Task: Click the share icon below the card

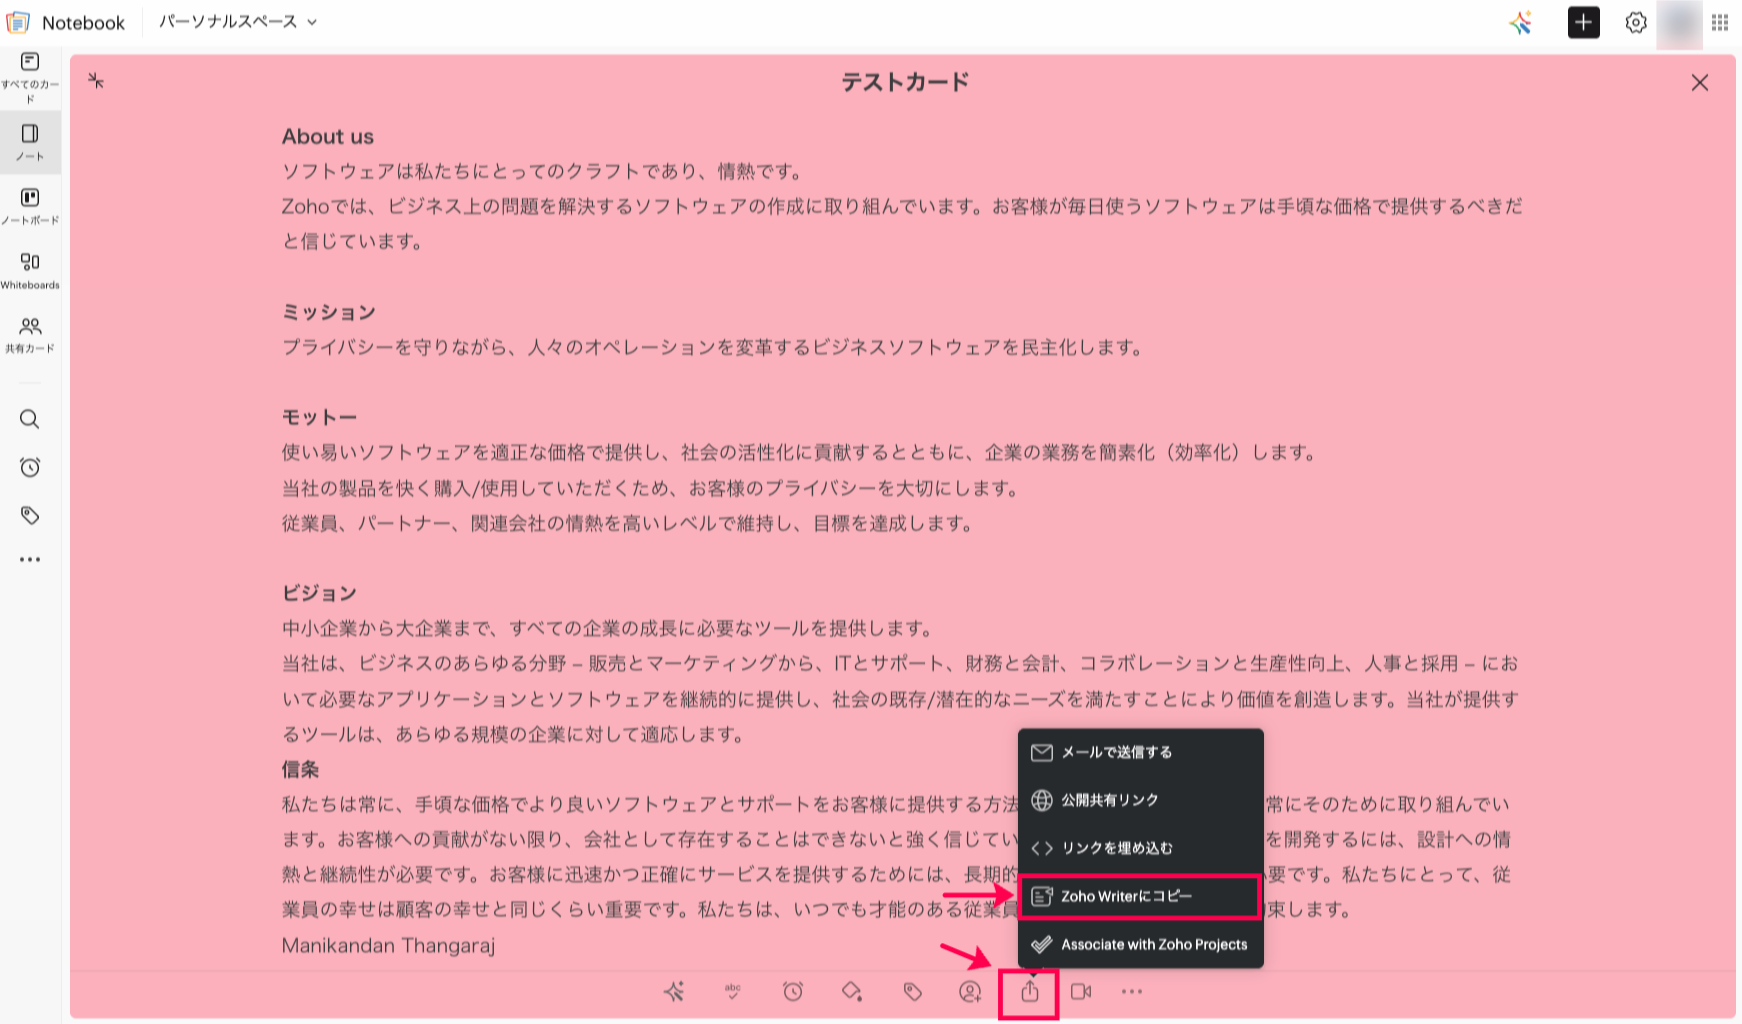Action: (x=1030, y=992)
